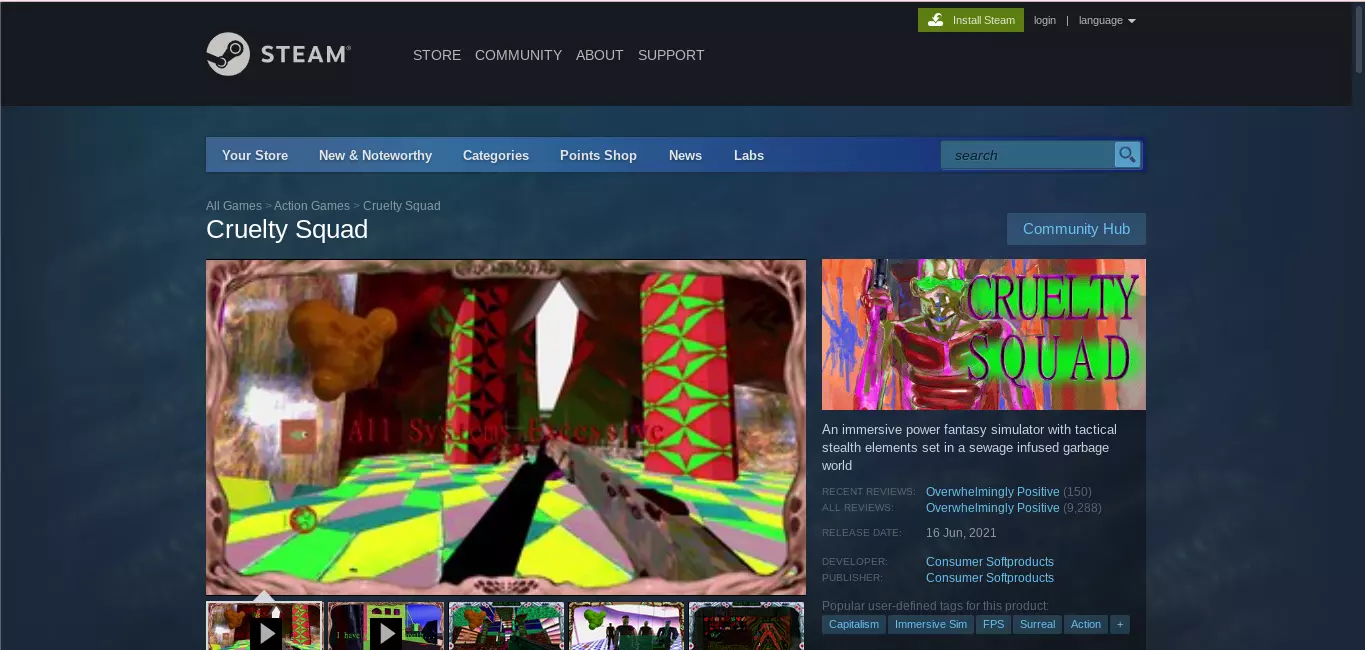Click the Consumer Softproducts developer link
This screenshot has width=1365, height=650.
(990, 562)
